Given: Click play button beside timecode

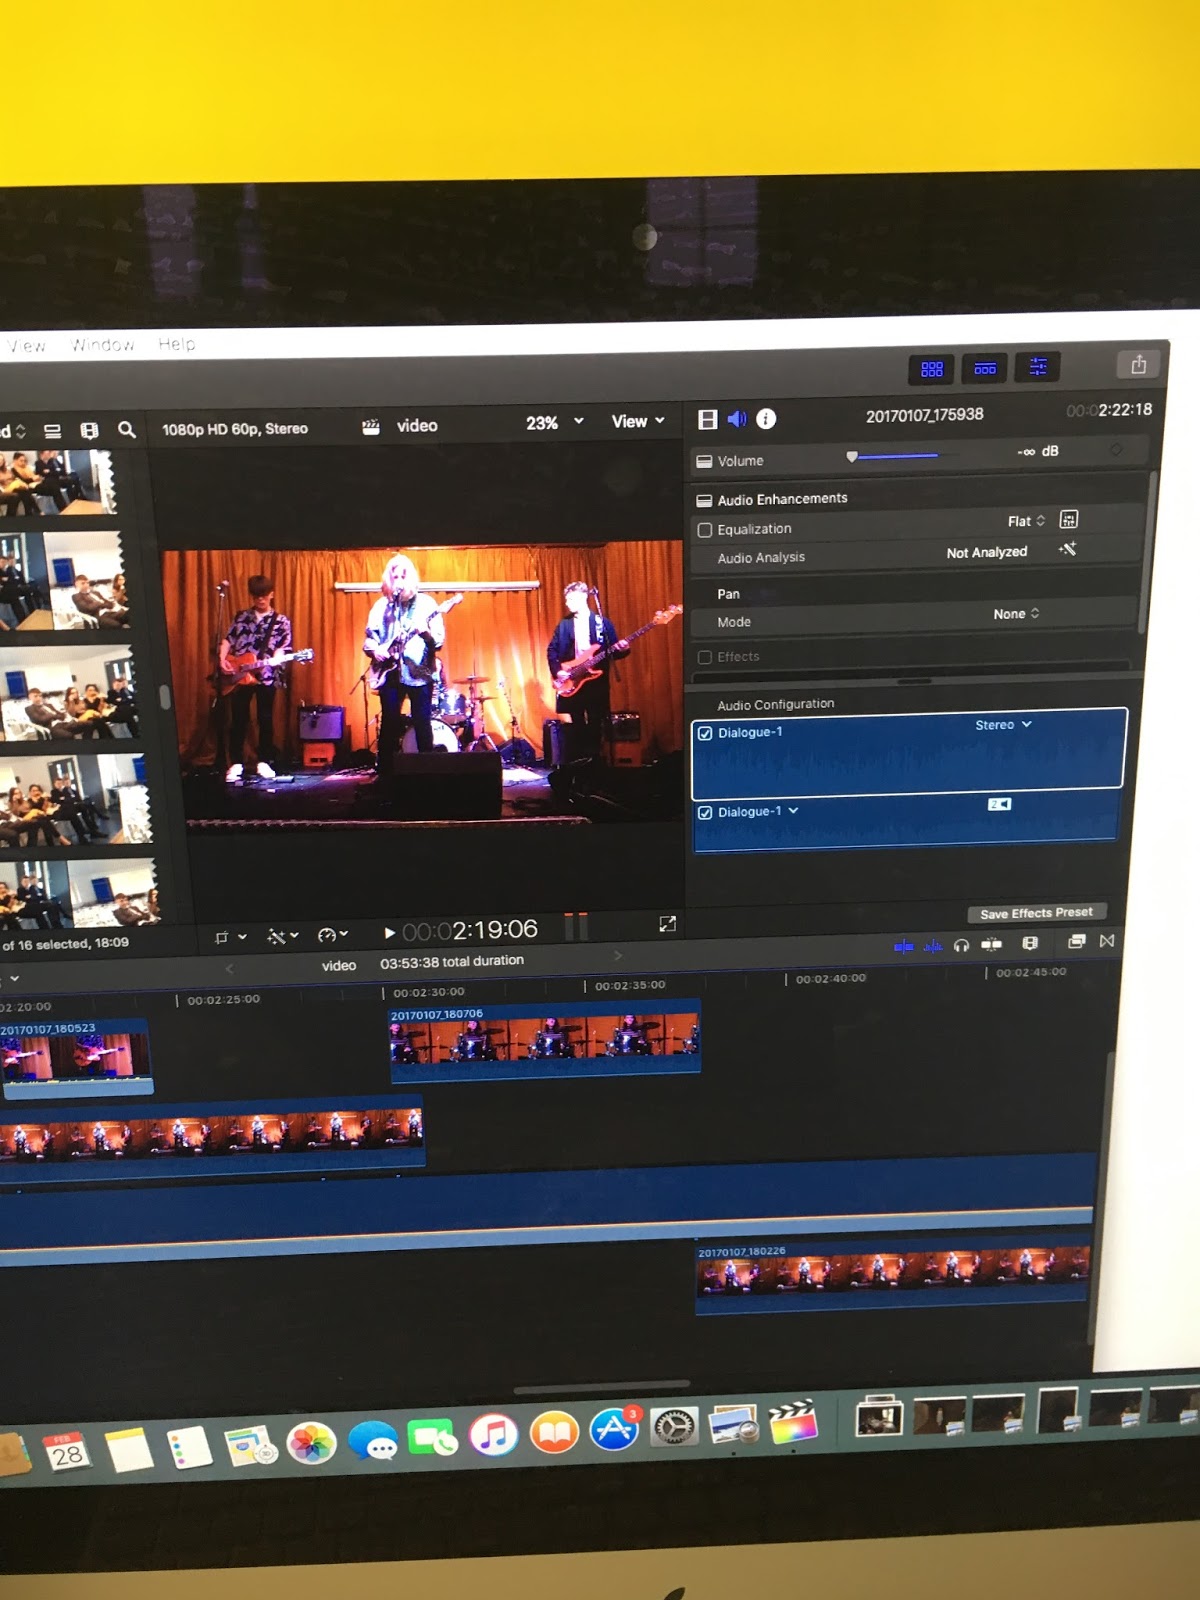Looking at the screenshot, I should tap(389, 933).
